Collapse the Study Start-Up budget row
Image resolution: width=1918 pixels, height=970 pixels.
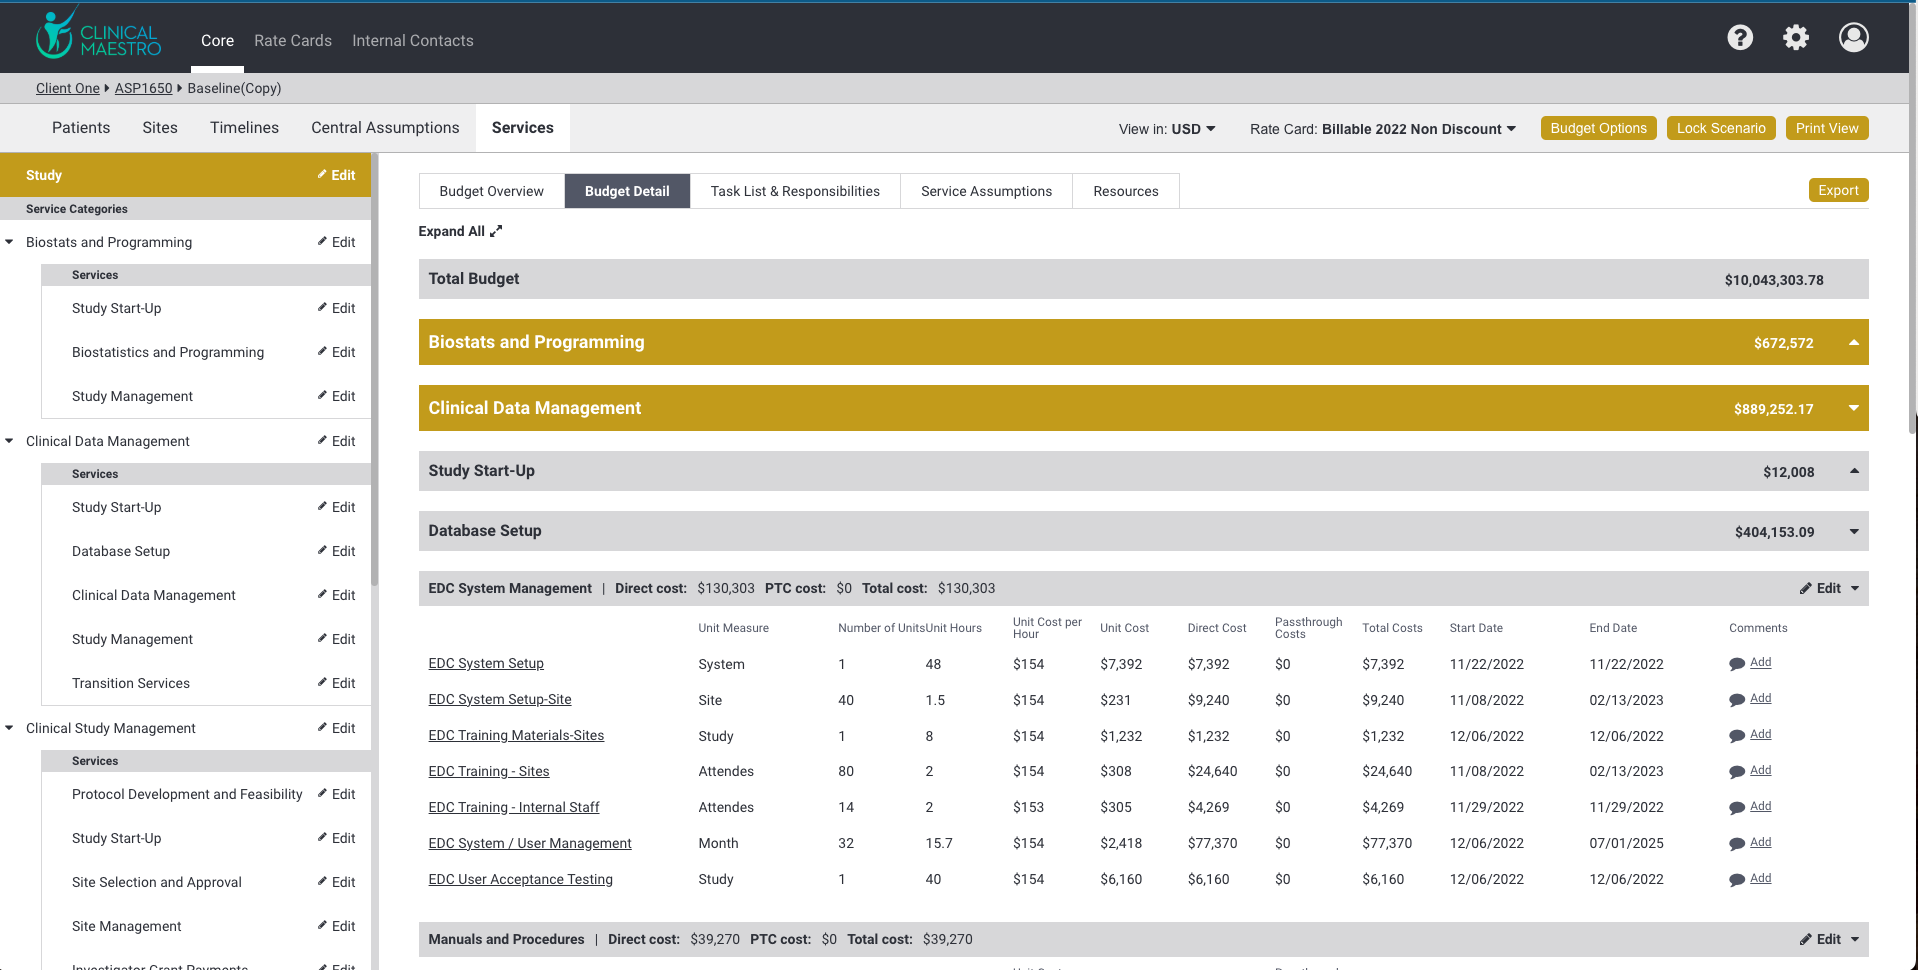1853,471
